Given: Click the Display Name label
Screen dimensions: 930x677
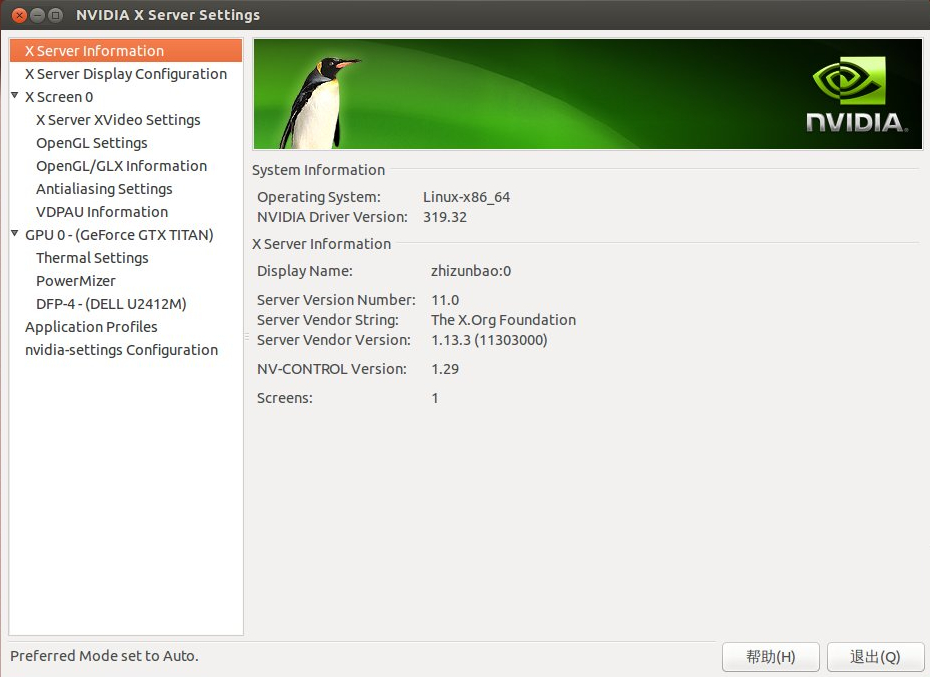Looking at the screenshot, I should click(x=305, y=271).
